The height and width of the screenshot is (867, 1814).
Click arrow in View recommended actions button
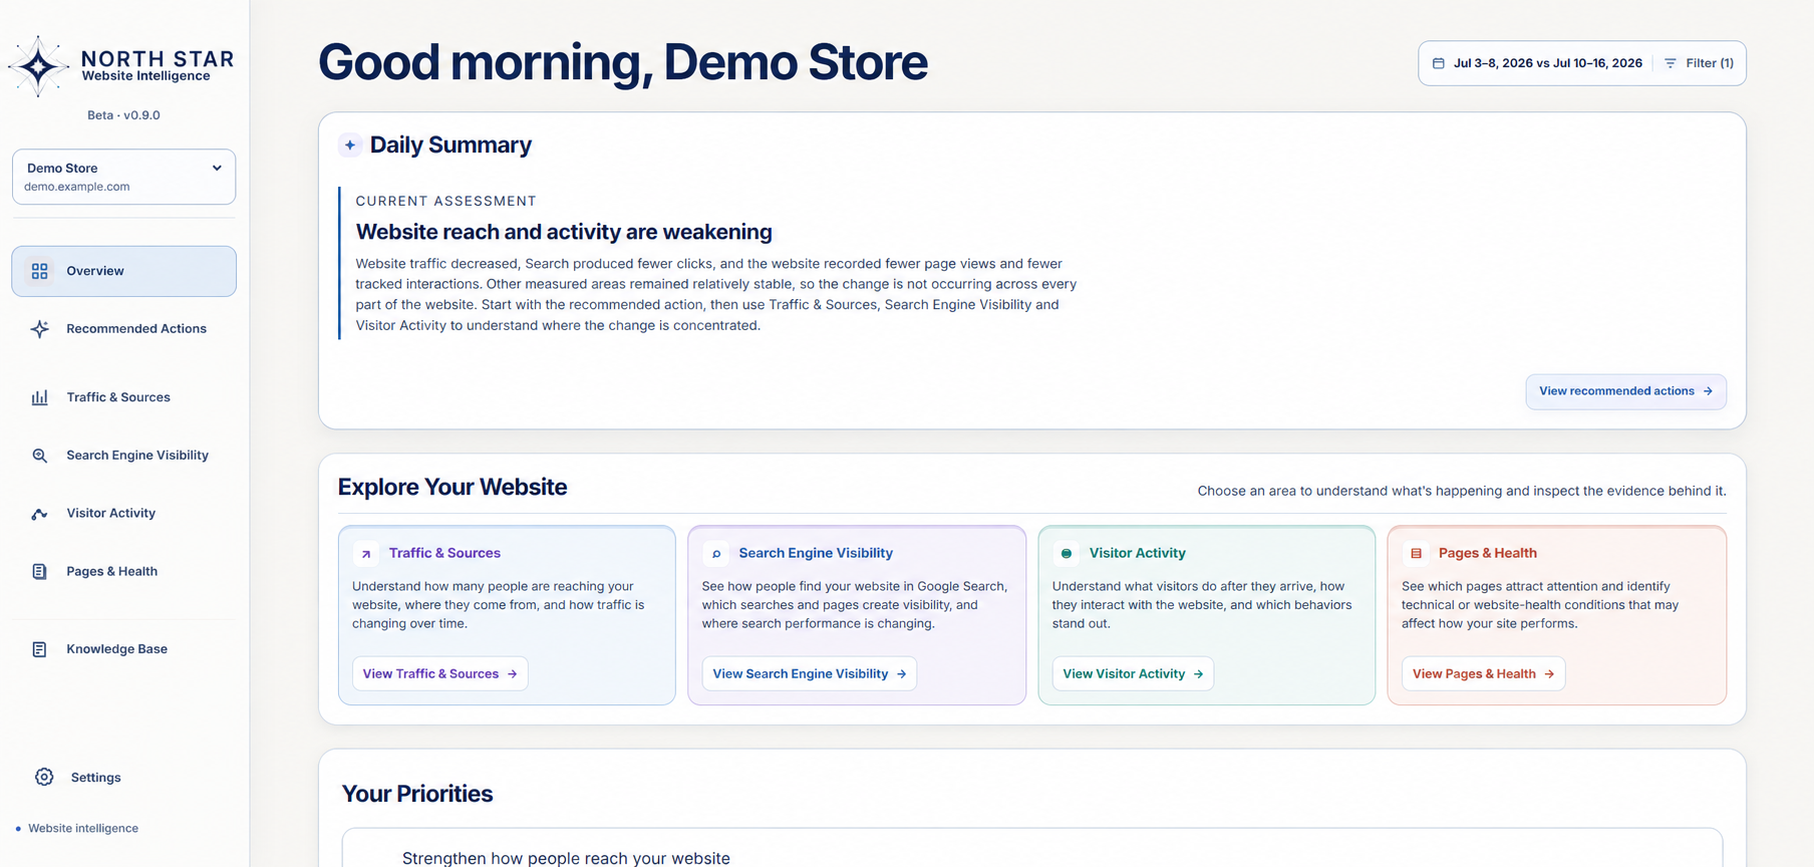point(1708,391)
